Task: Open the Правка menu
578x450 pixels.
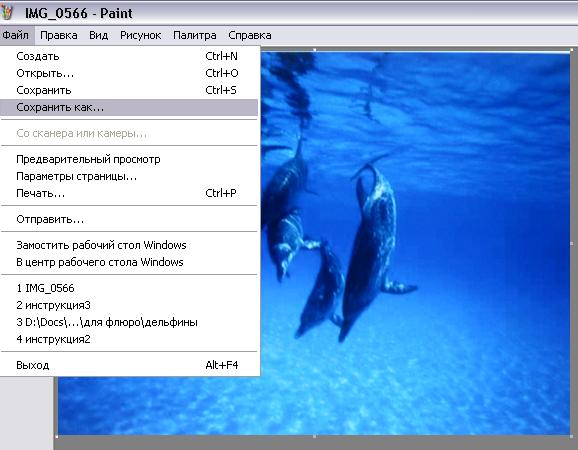Action: click(59, 35)
